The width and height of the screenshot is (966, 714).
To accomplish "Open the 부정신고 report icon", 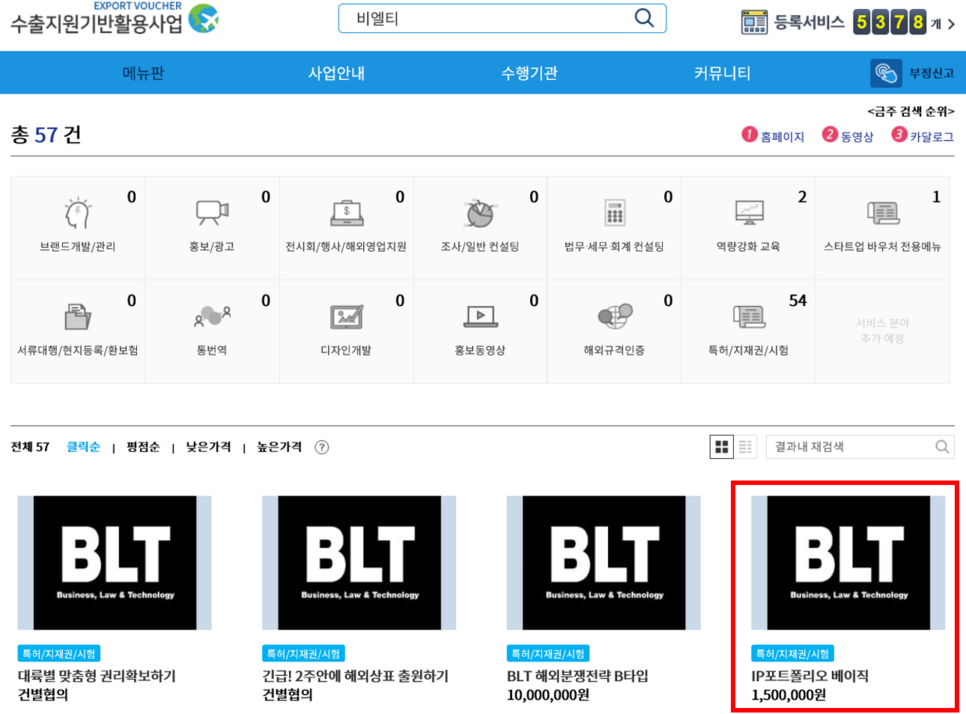I will click(x=887, y=72).
